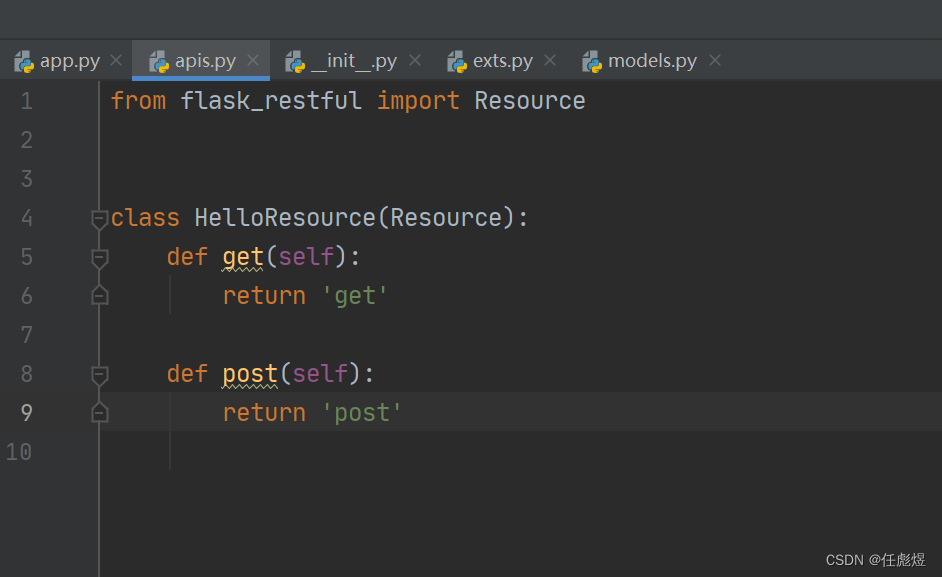The width and height of the screenshot is (942, 577).
Task: Click the from keyword on line 1
Action: click(x=138, y=100)
